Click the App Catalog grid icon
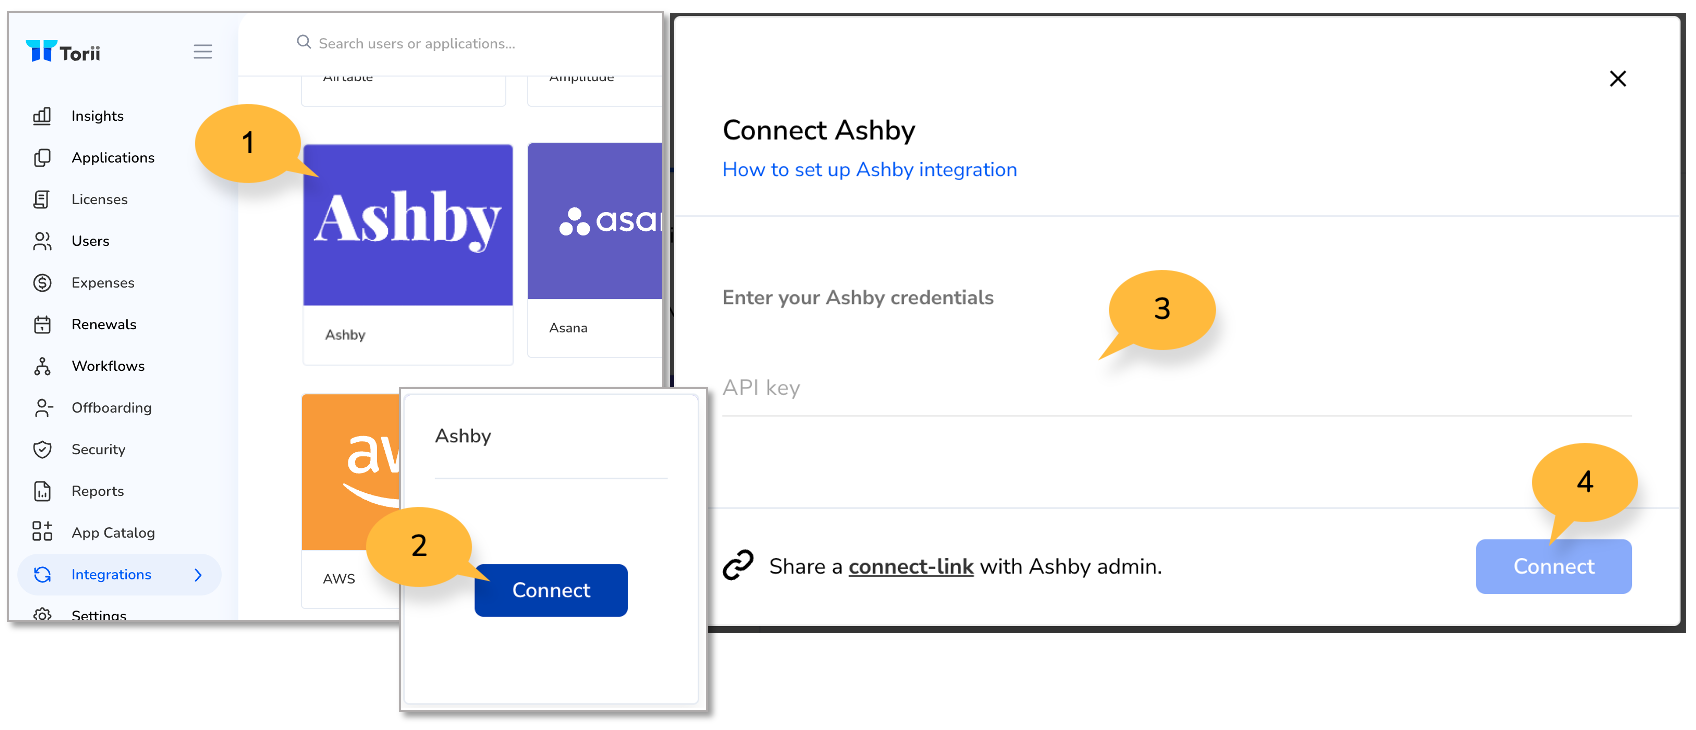This screenshot has width=1696, height=730. (42, 532)
